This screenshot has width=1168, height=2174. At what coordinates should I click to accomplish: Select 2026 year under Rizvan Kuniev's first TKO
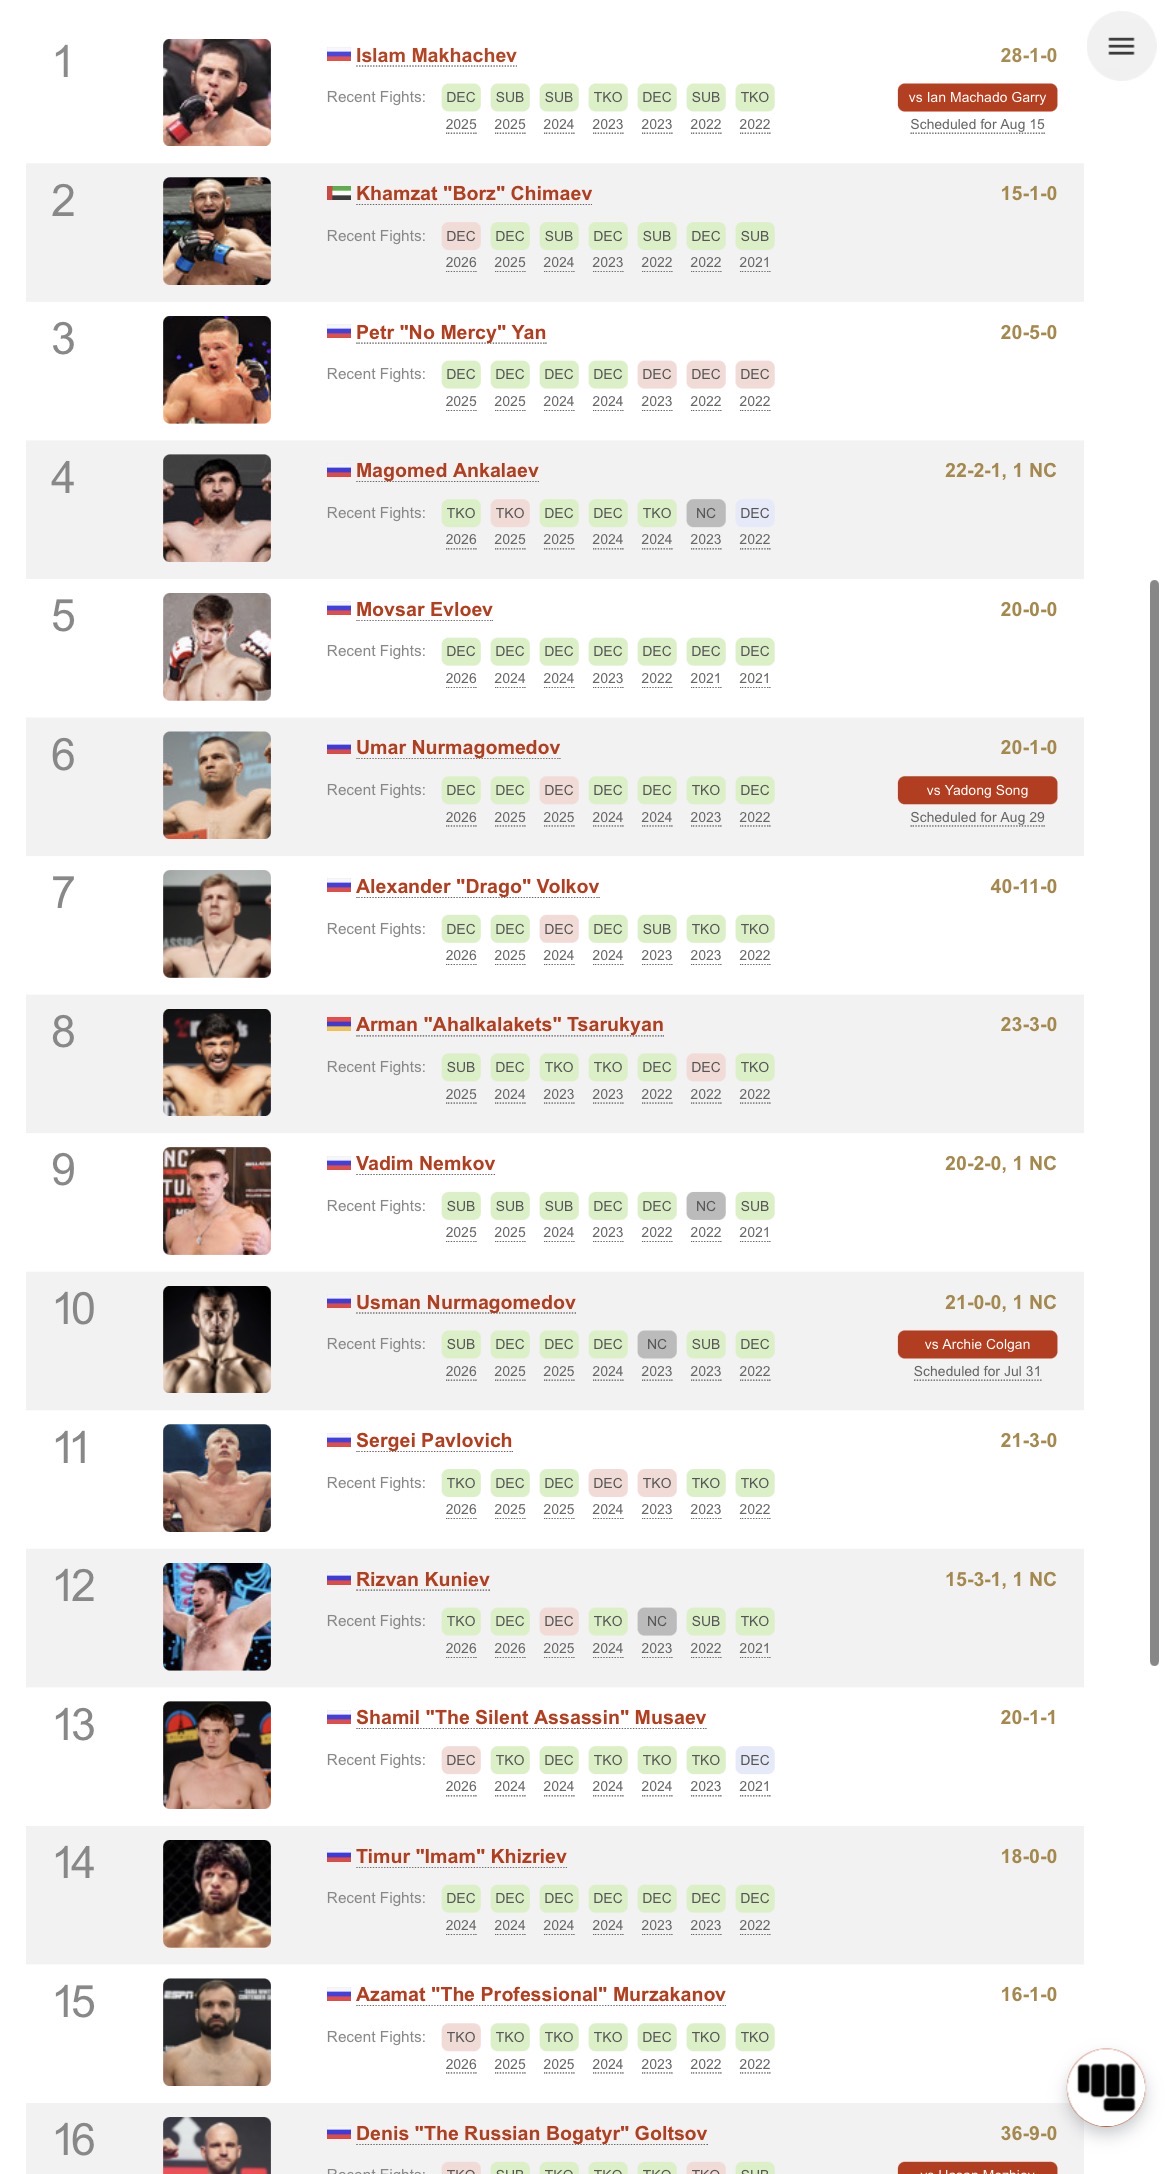coord(460,1648)
